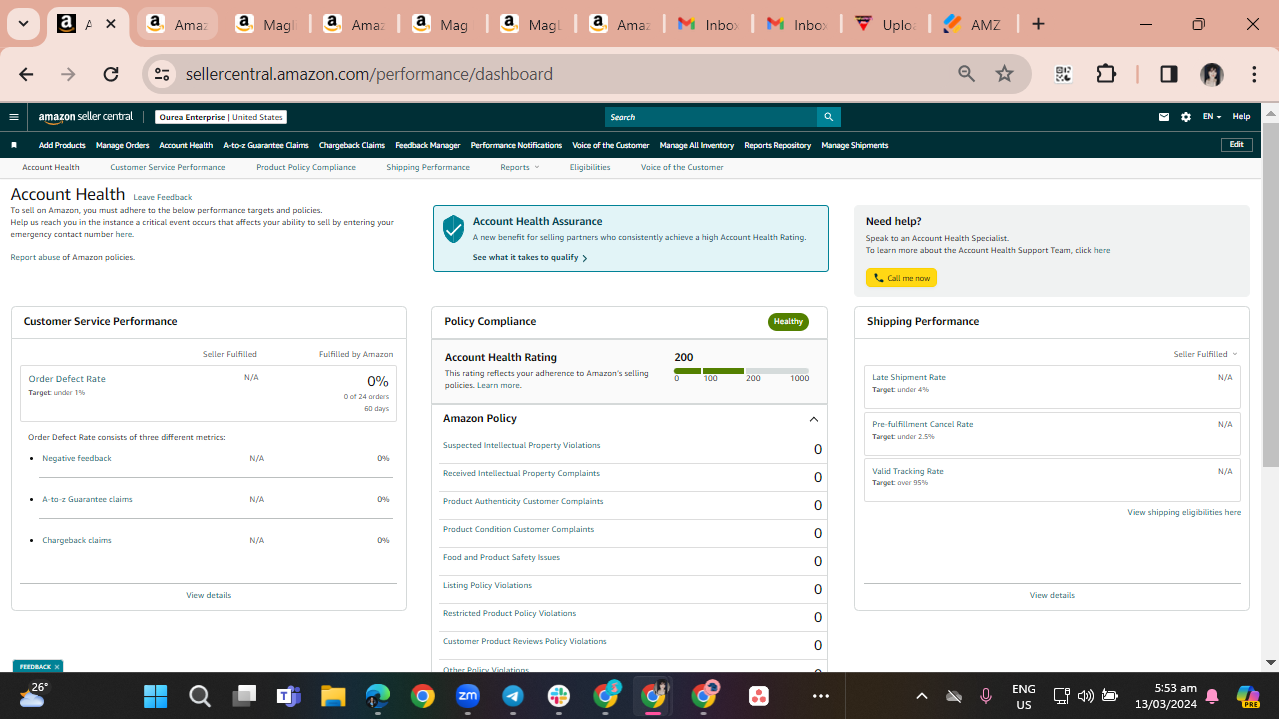
Task: Open the Seller Central hamburger menu
Action: 14,117
